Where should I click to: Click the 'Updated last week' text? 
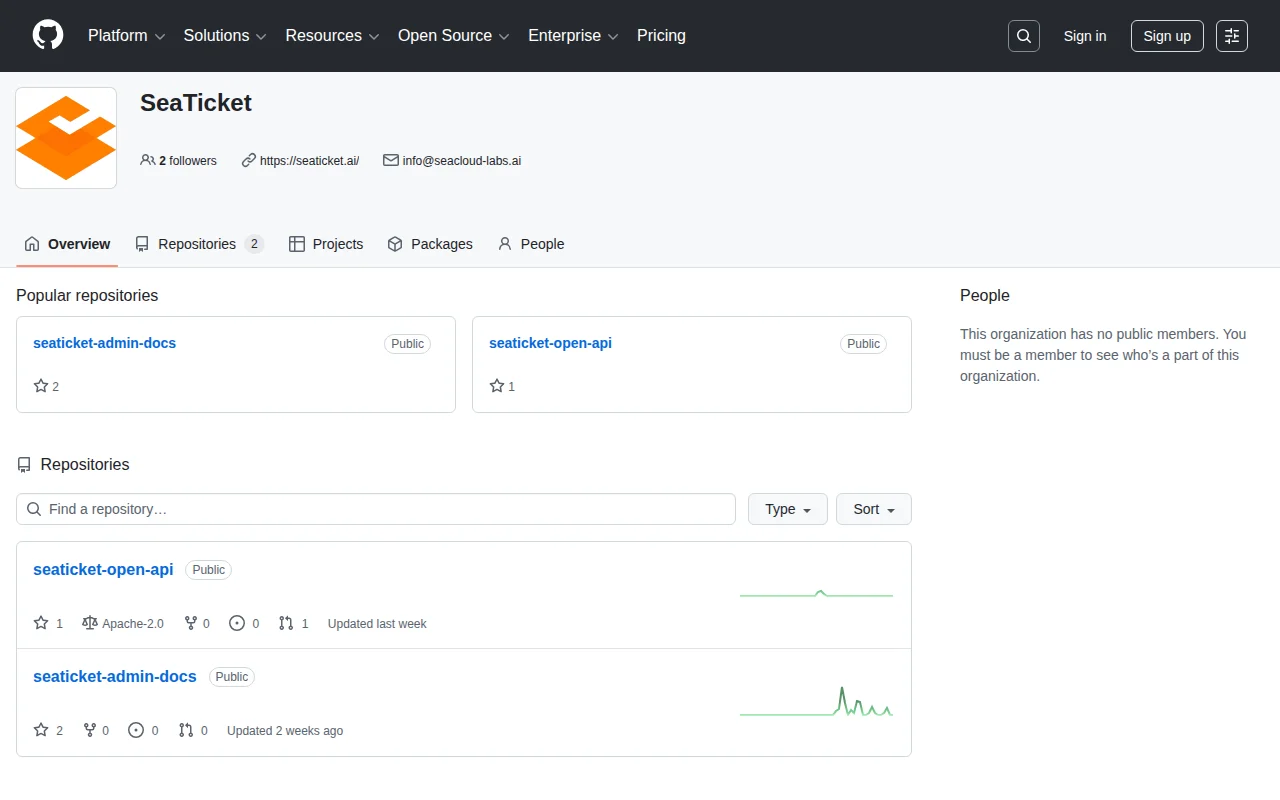[x=377, y=623]
